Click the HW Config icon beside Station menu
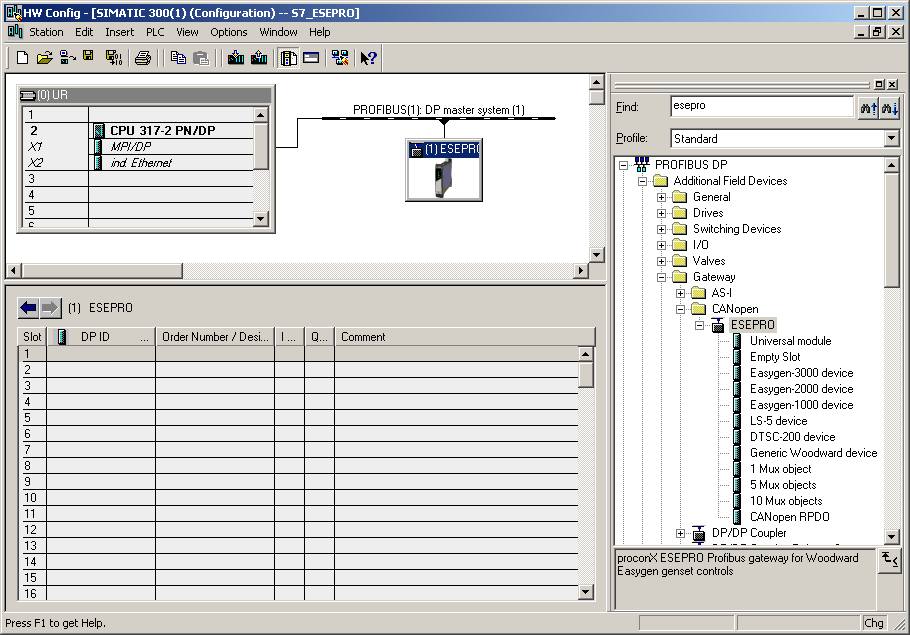The height and width of the screenshot is (635, 910). [x=15, y=31]
